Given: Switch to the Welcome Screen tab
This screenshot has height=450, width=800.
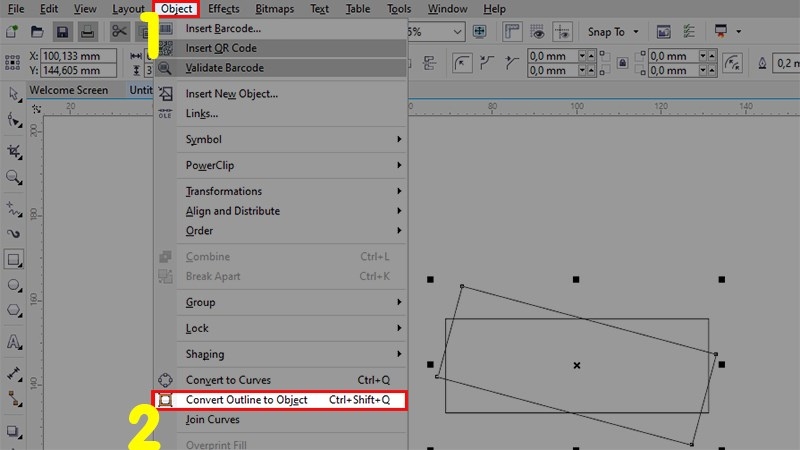Looking at the screenshot, I should coord(69,90).
